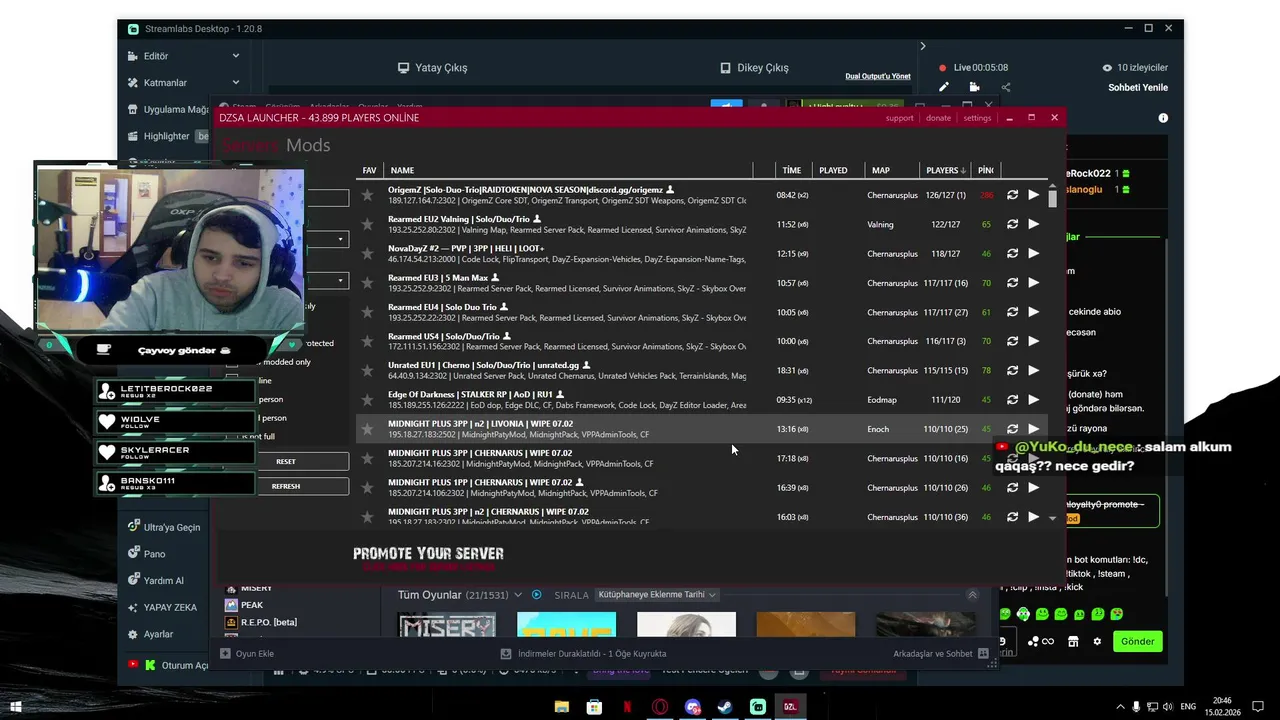This screenshot has height=720, width=1280.
Task: Launch the Rearmed EU3 5 Man Max server
Action: click(x=1034, y=283)
